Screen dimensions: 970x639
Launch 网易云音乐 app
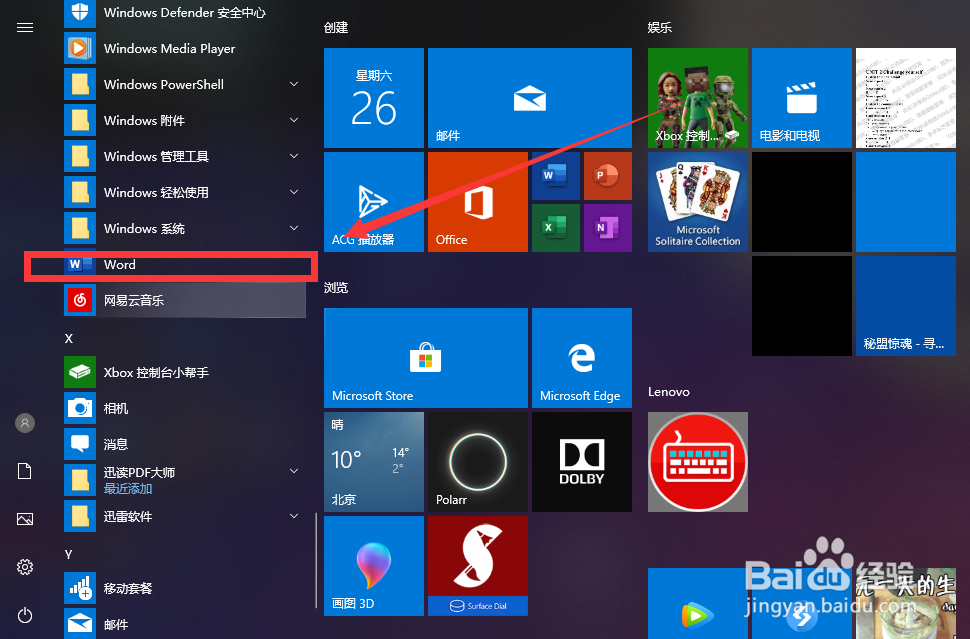(x=184, y=300)
